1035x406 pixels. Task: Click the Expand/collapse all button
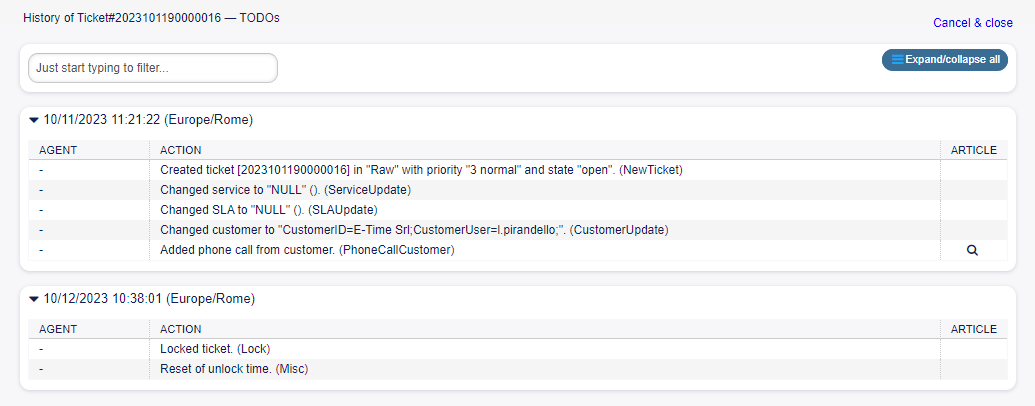pyautogui.click(x=944, y=60)
